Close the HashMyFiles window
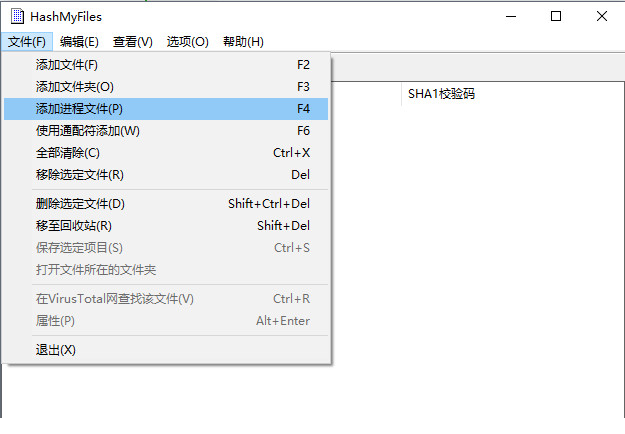 tap(602, 16)
